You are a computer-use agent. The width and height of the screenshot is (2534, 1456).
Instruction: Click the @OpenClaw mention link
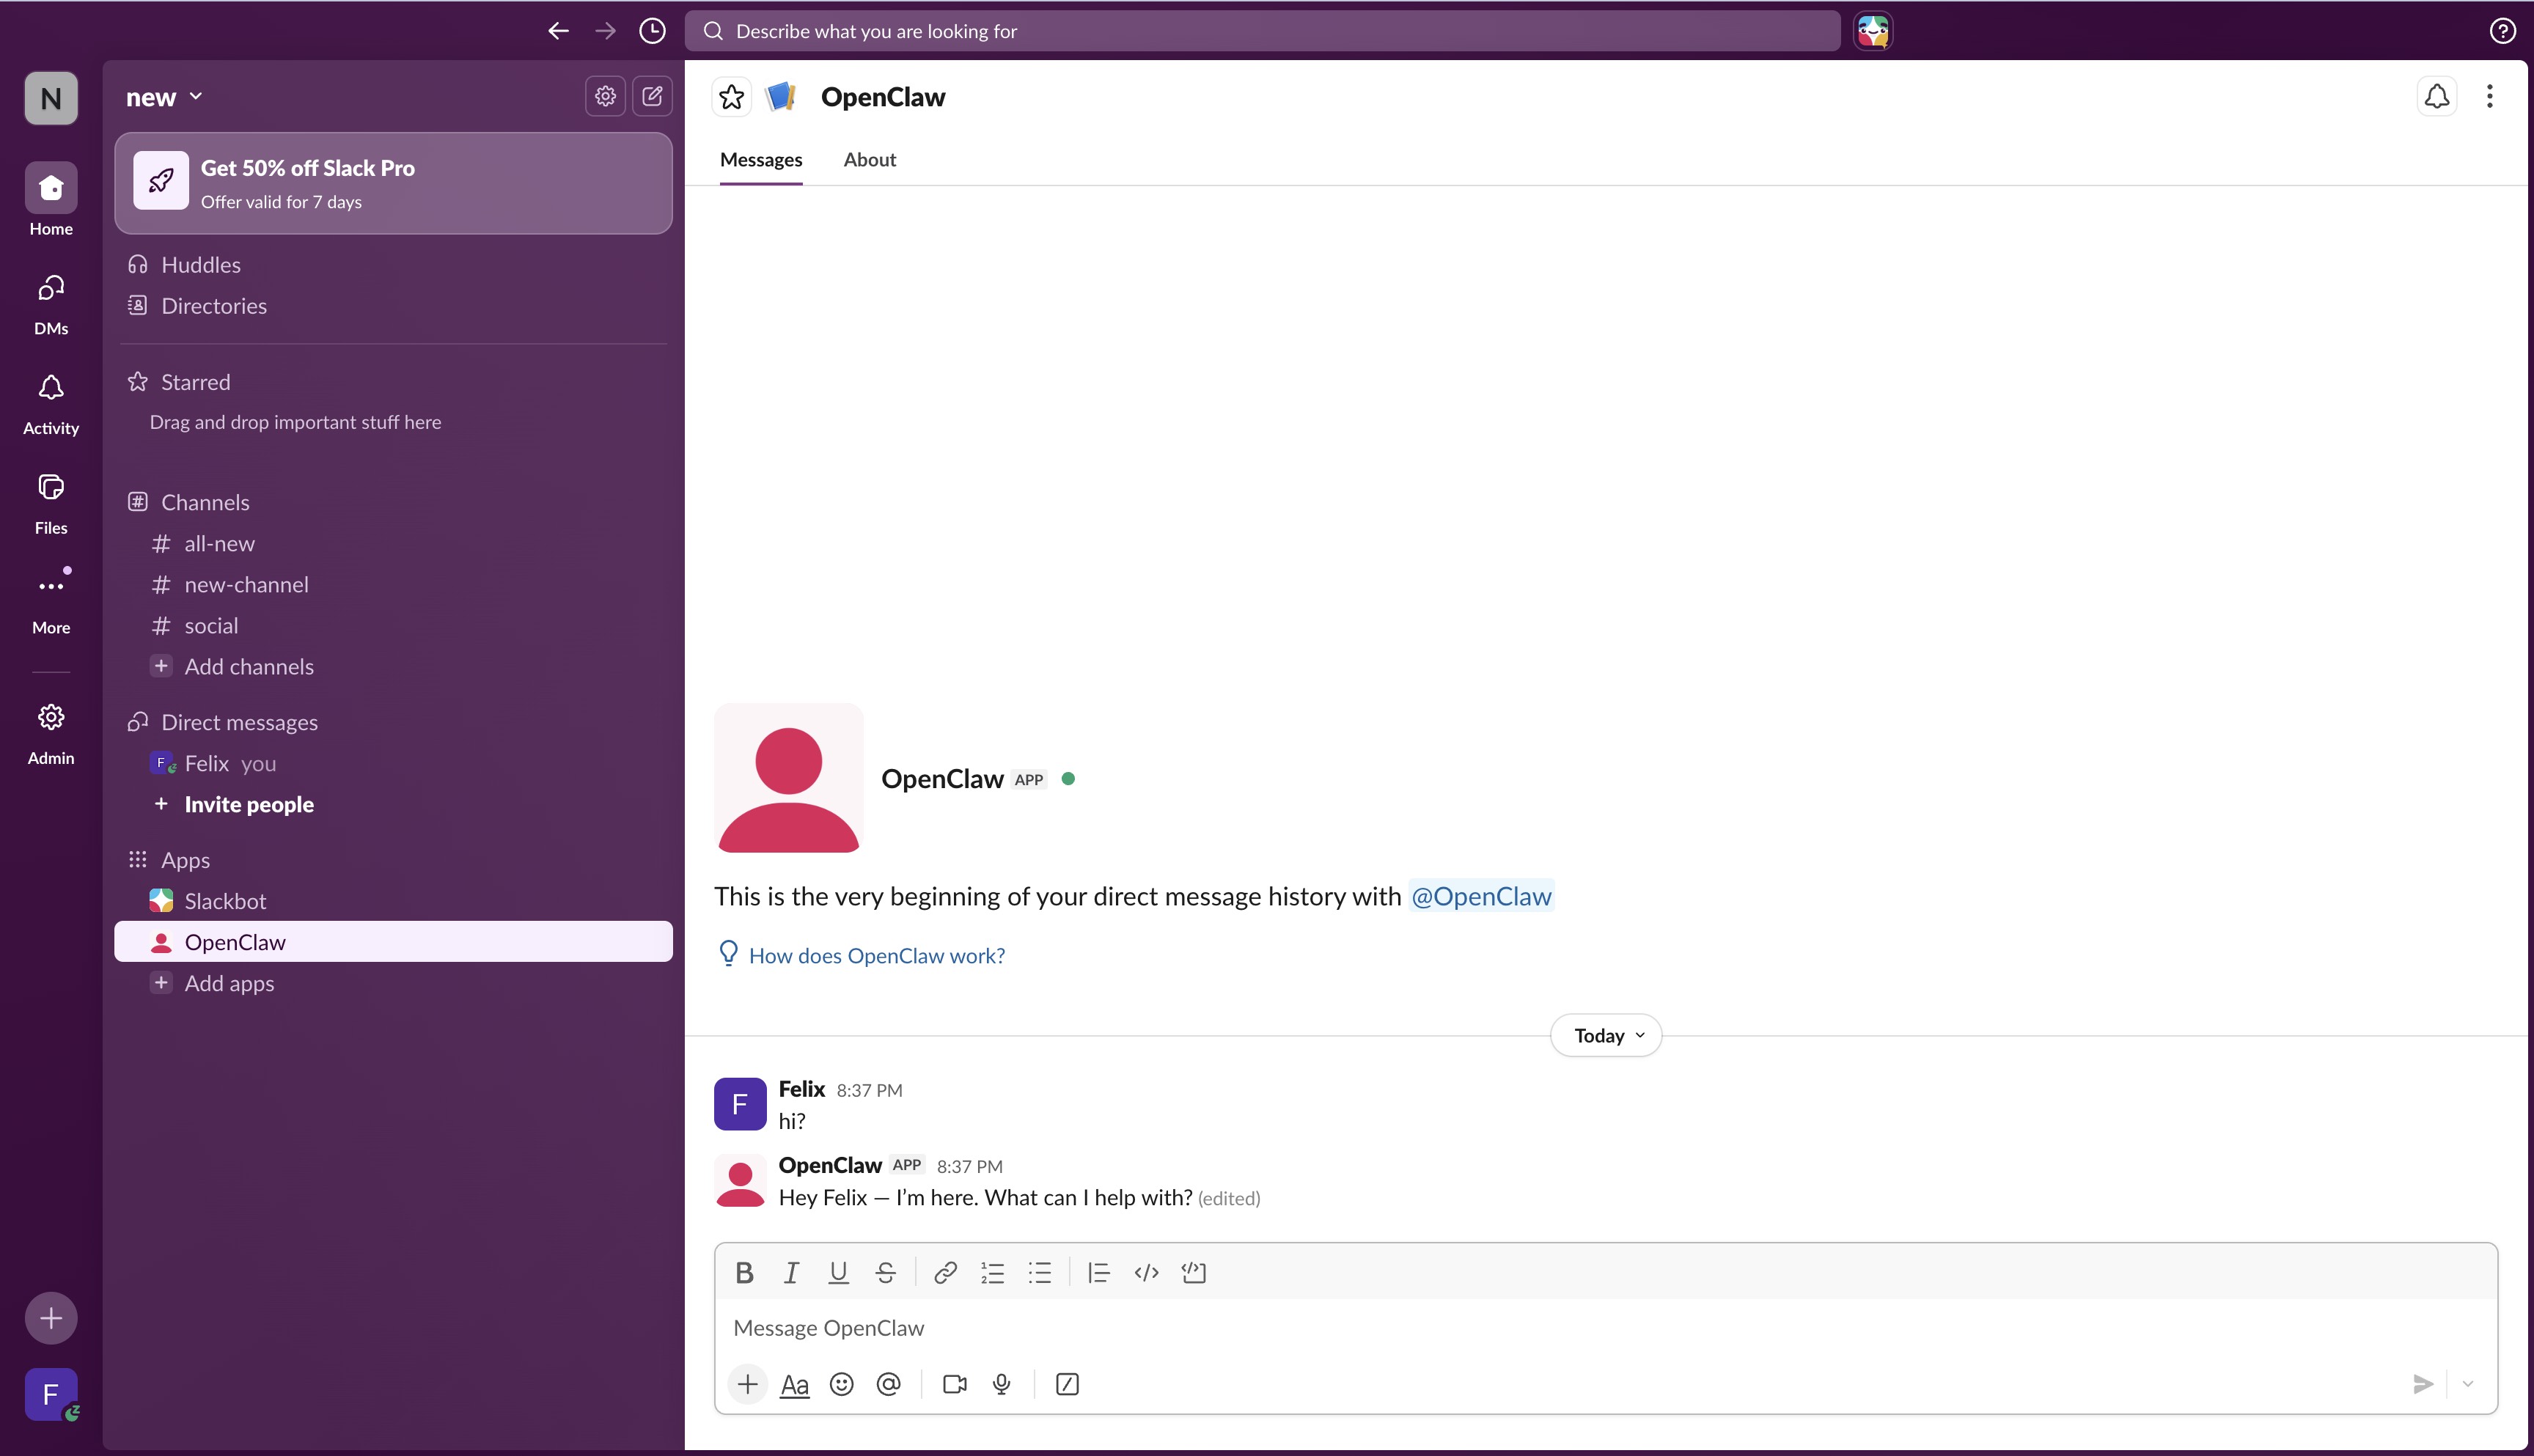1481,896
